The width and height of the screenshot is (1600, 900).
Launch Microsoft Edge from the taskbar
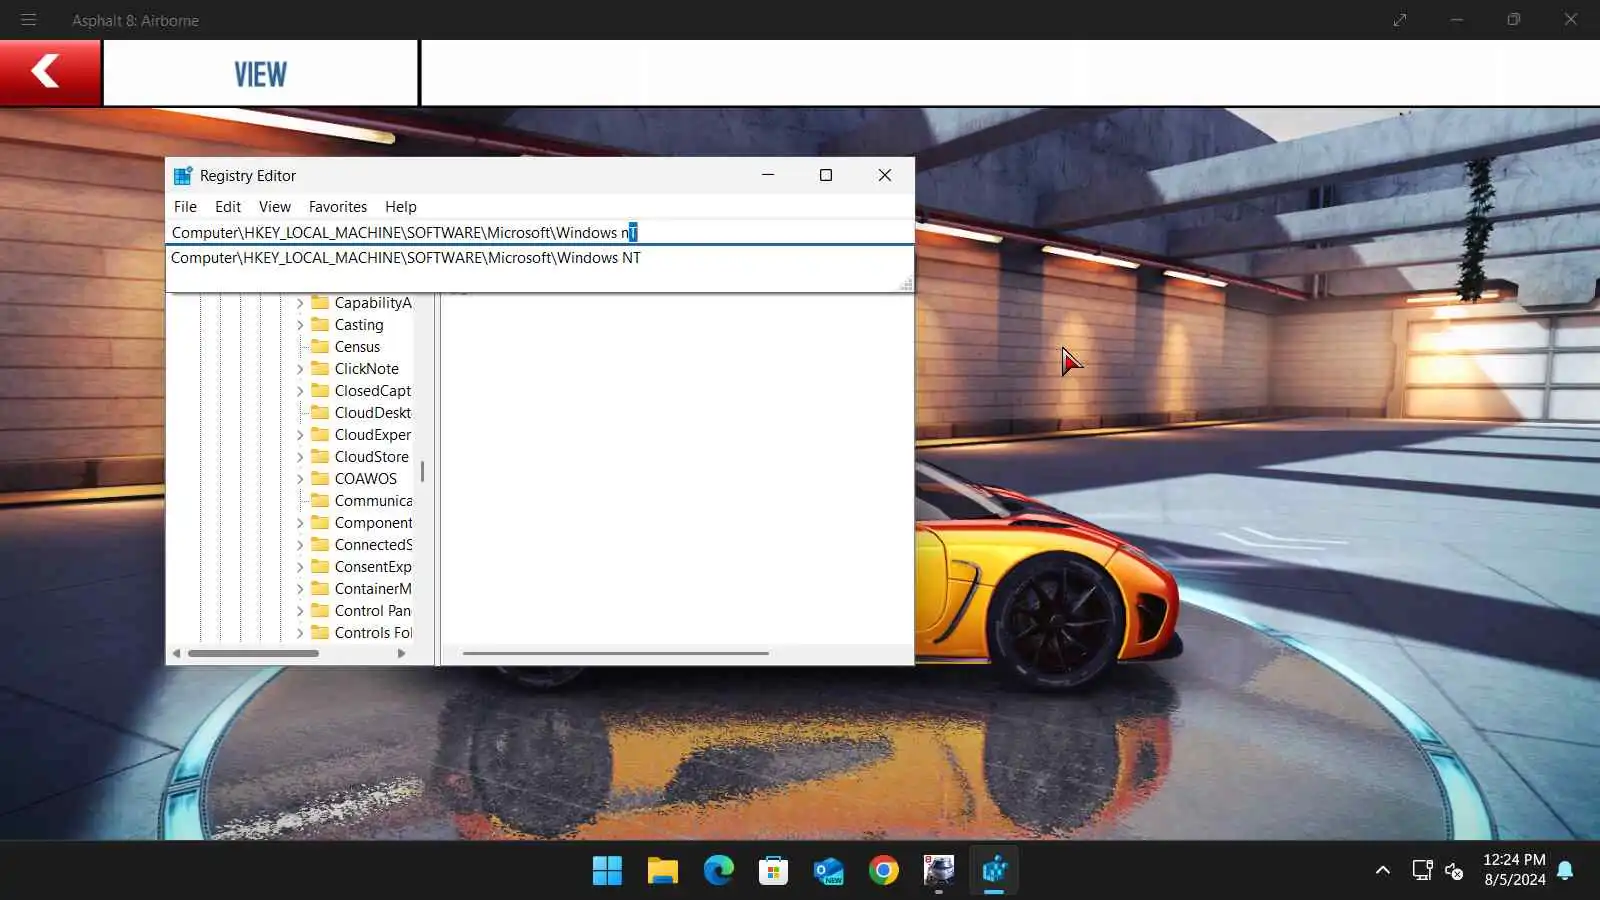pyautogui.click(x=718, y=871)
